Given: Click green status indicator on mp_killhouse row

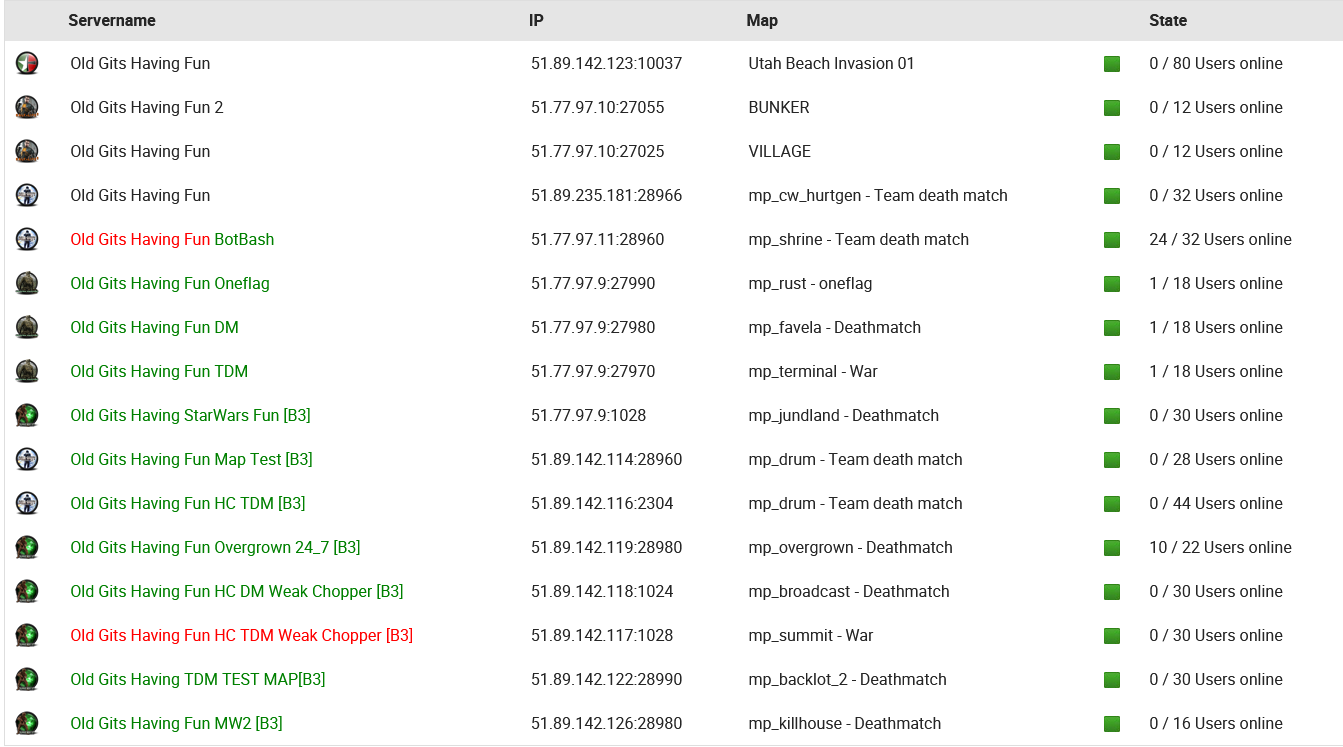Looking at the screenshot, I should pyautogui.click(x=1112, y=724).
